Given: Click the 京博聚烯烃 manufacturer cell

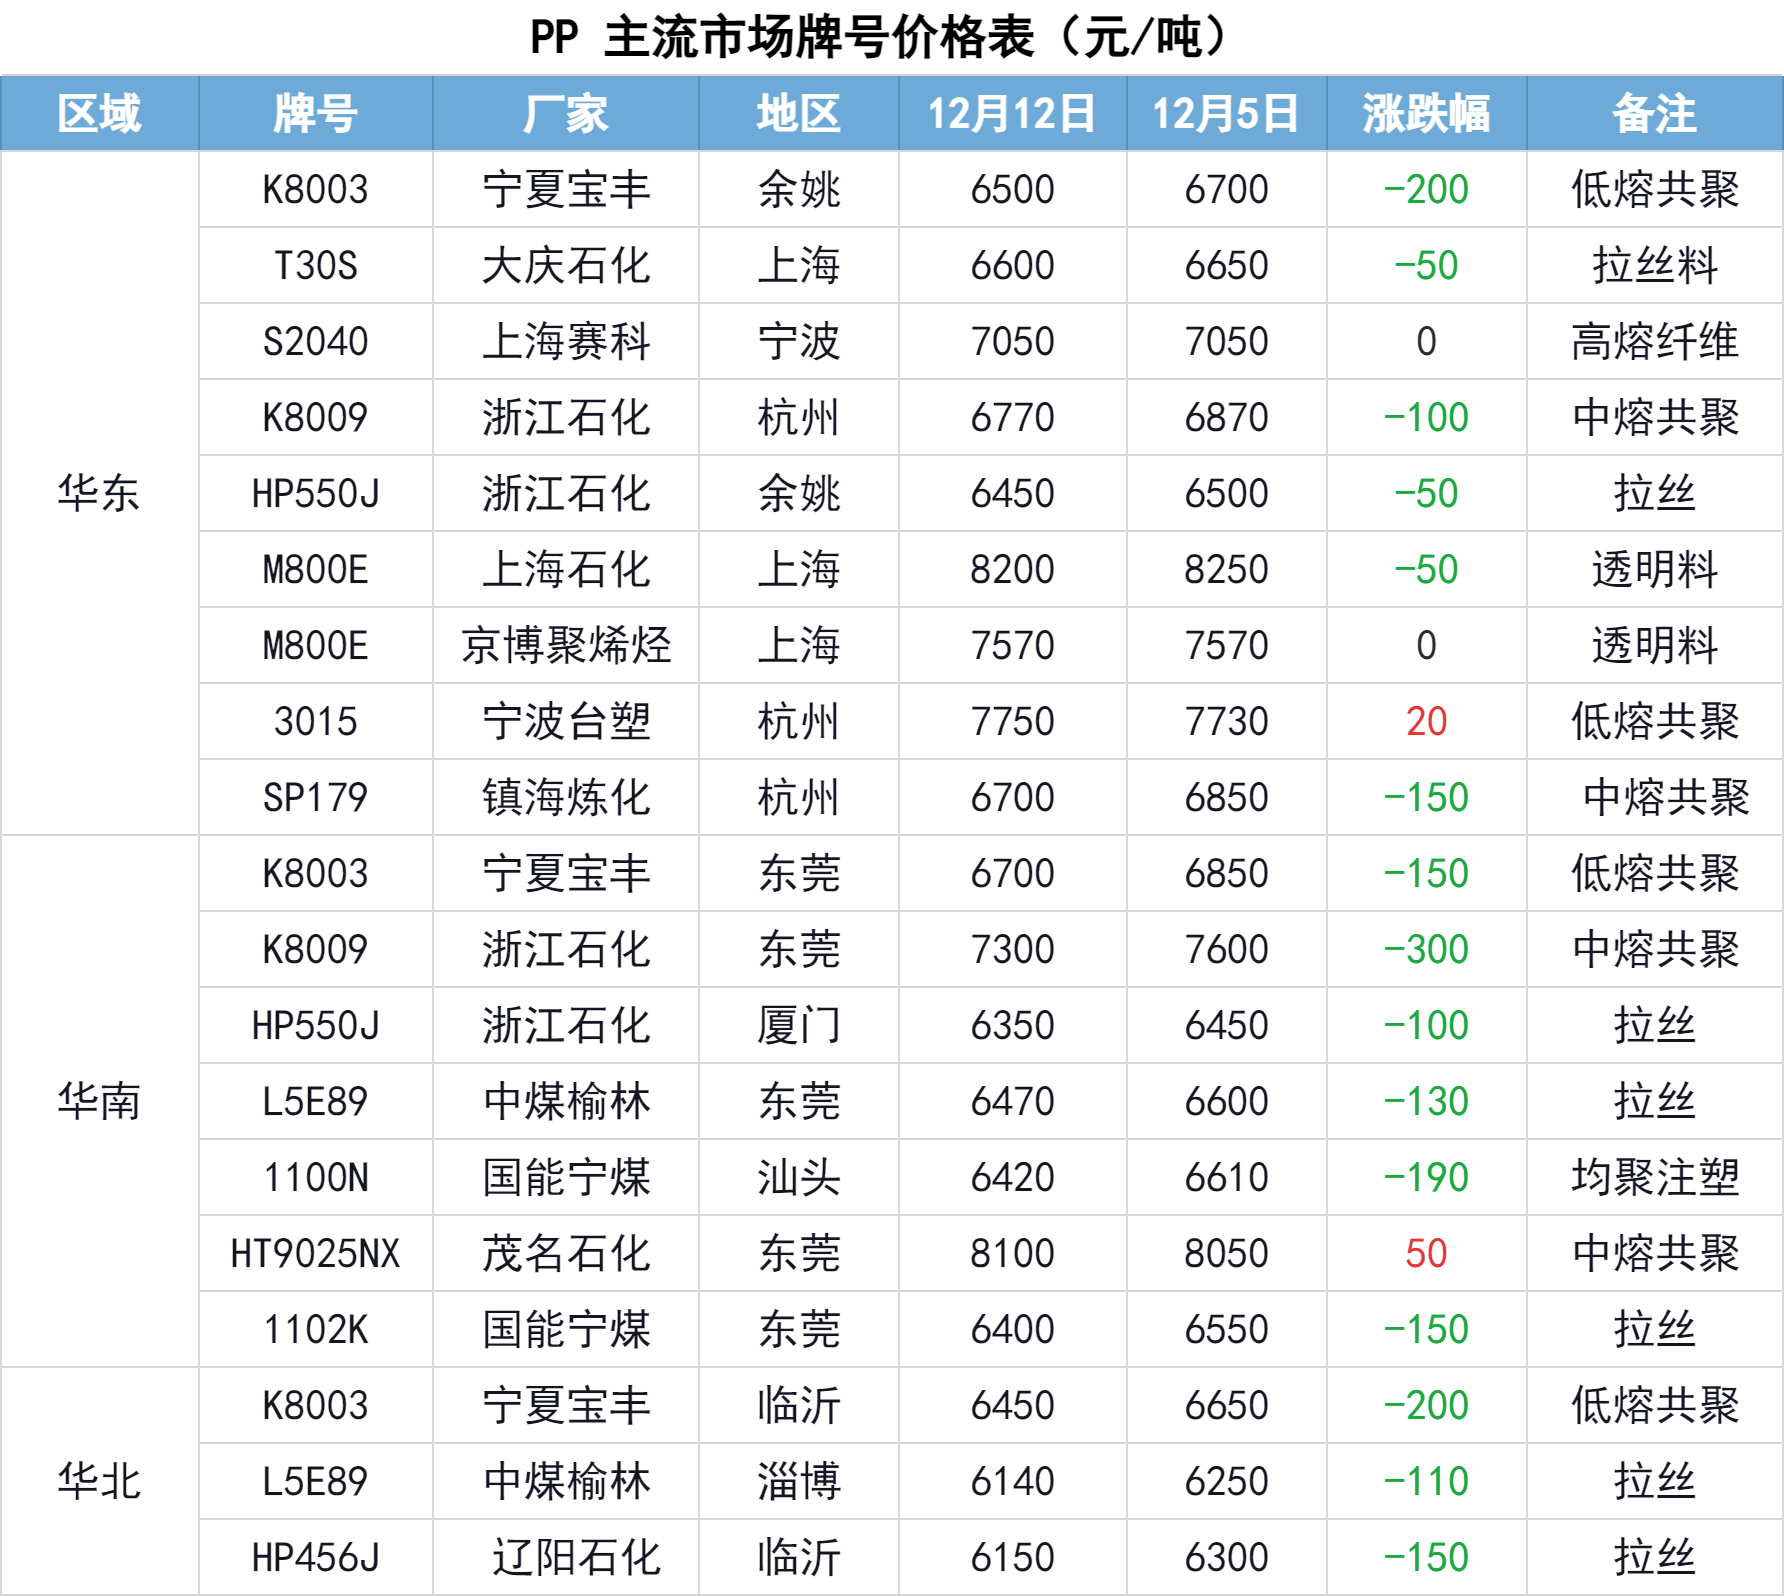Looking at the screenshot, I should pos(565,645).
